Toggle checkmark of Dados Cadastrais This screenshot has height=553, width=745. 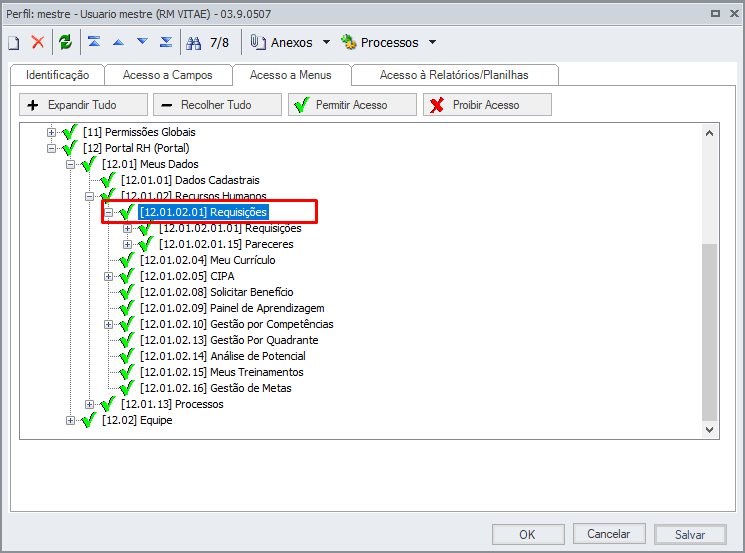108,180
